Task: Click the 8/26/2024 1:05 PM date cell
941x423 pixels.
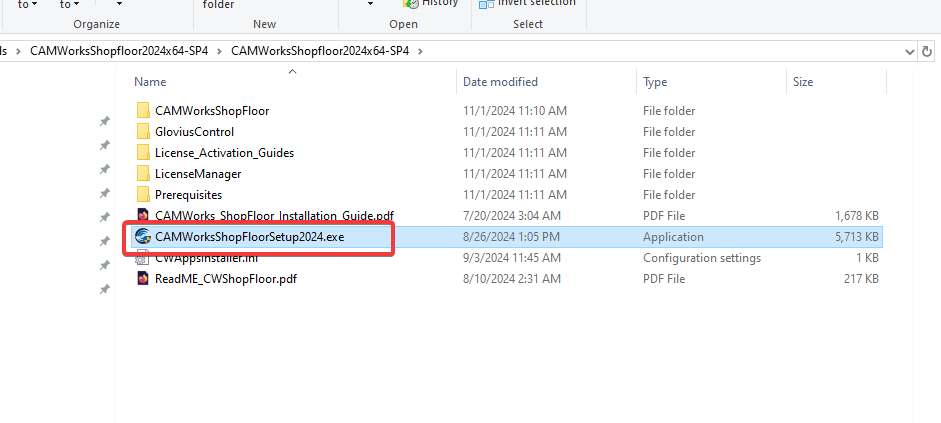Action: click(511, 236)
